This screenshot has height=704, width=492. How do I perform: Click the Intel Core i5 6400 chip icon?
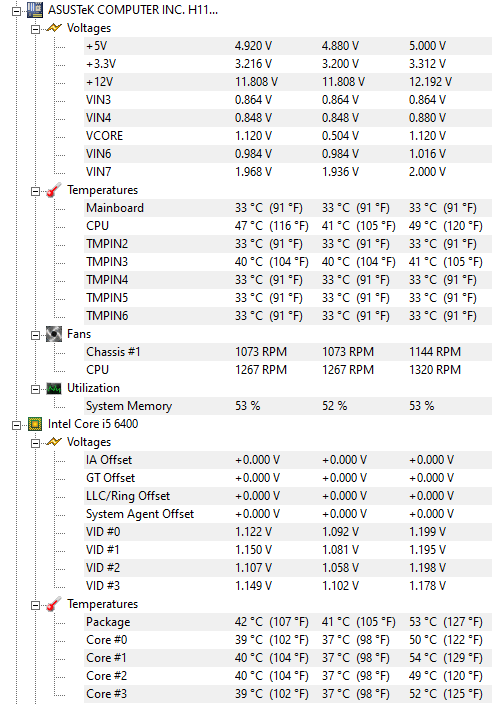(x=35, y=424)
